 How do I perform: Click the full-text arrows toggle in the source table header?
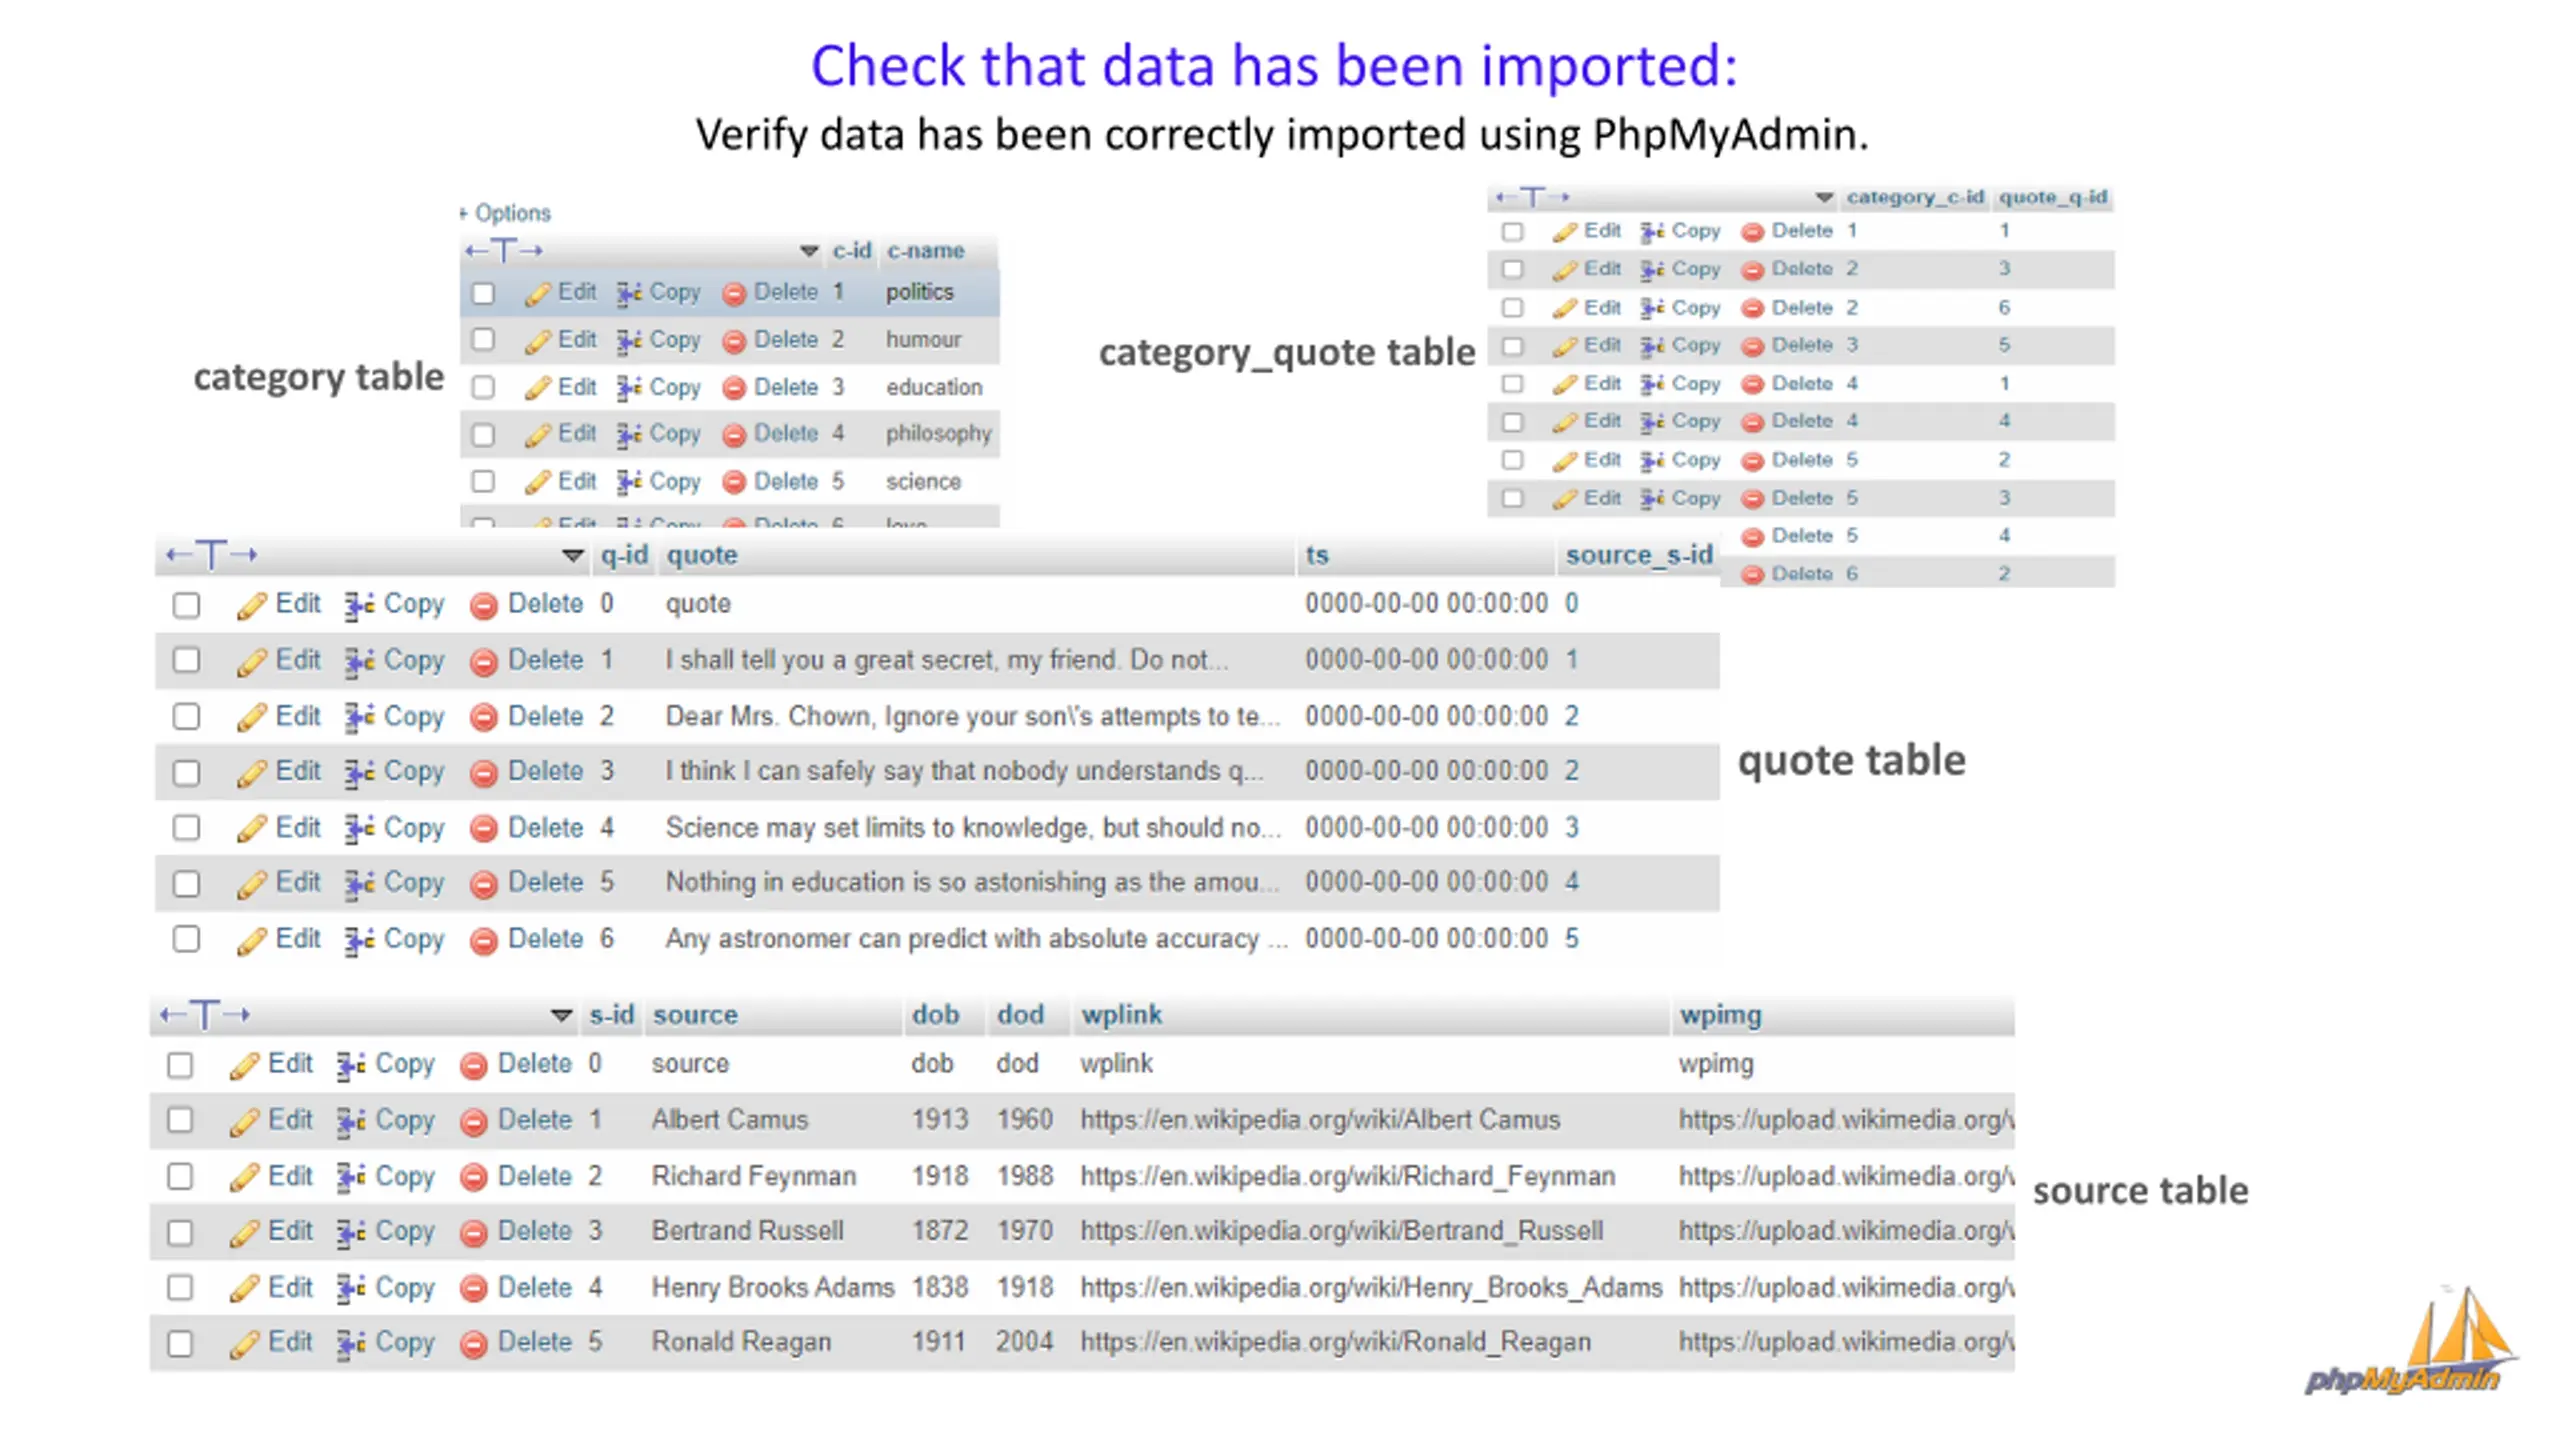(x=205, y=1015)
